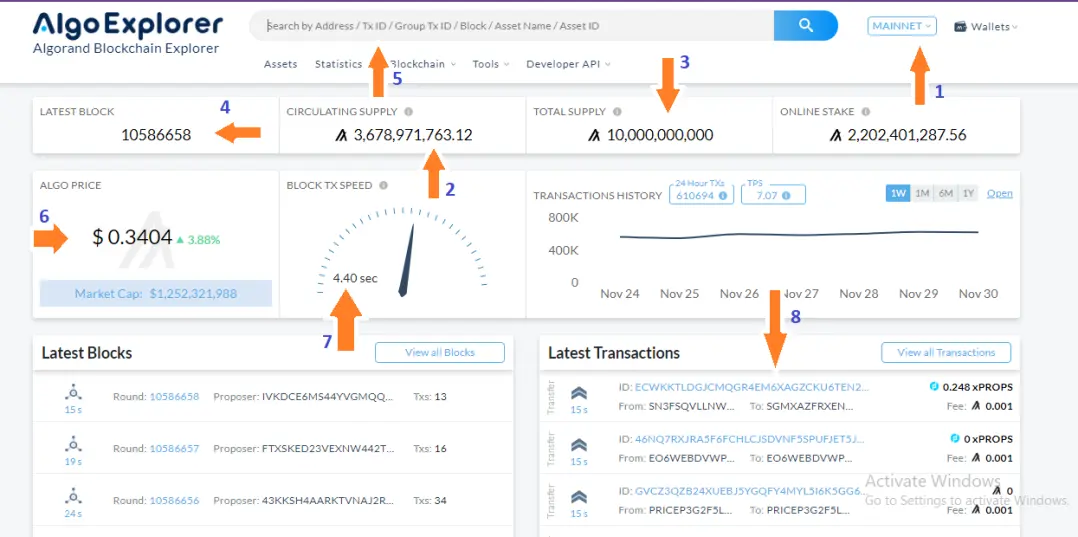Click Algo symbol beside Total Supply value
Screen dimensions: 1078x537
[595, 135]
